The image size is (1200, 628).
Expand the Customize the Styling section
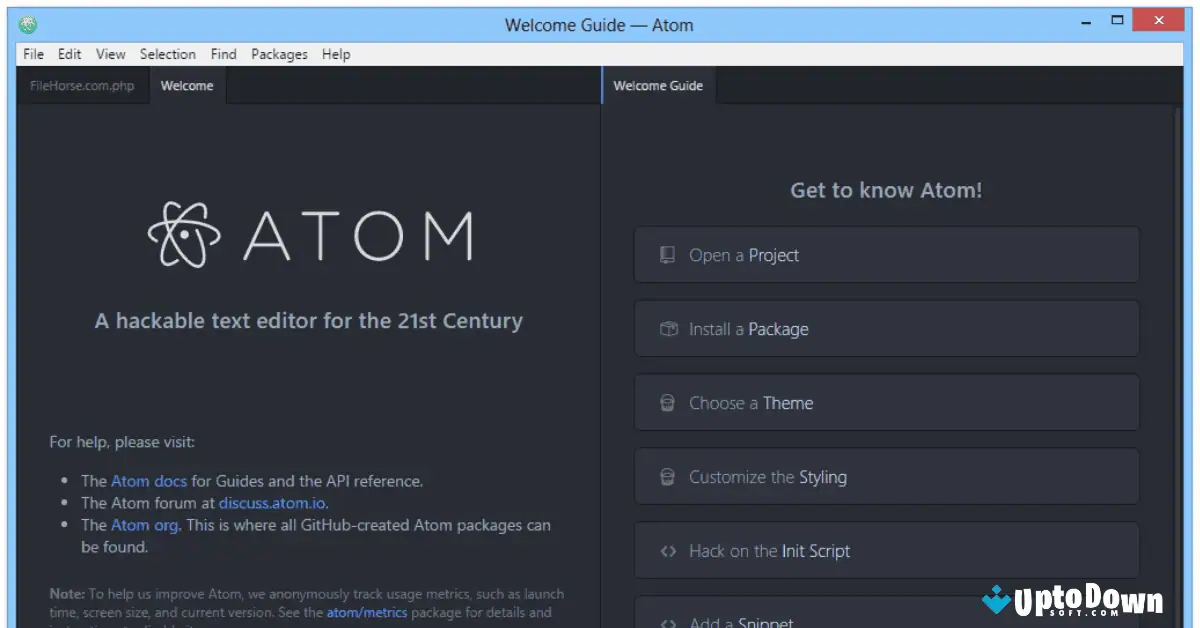coord(886,477)
